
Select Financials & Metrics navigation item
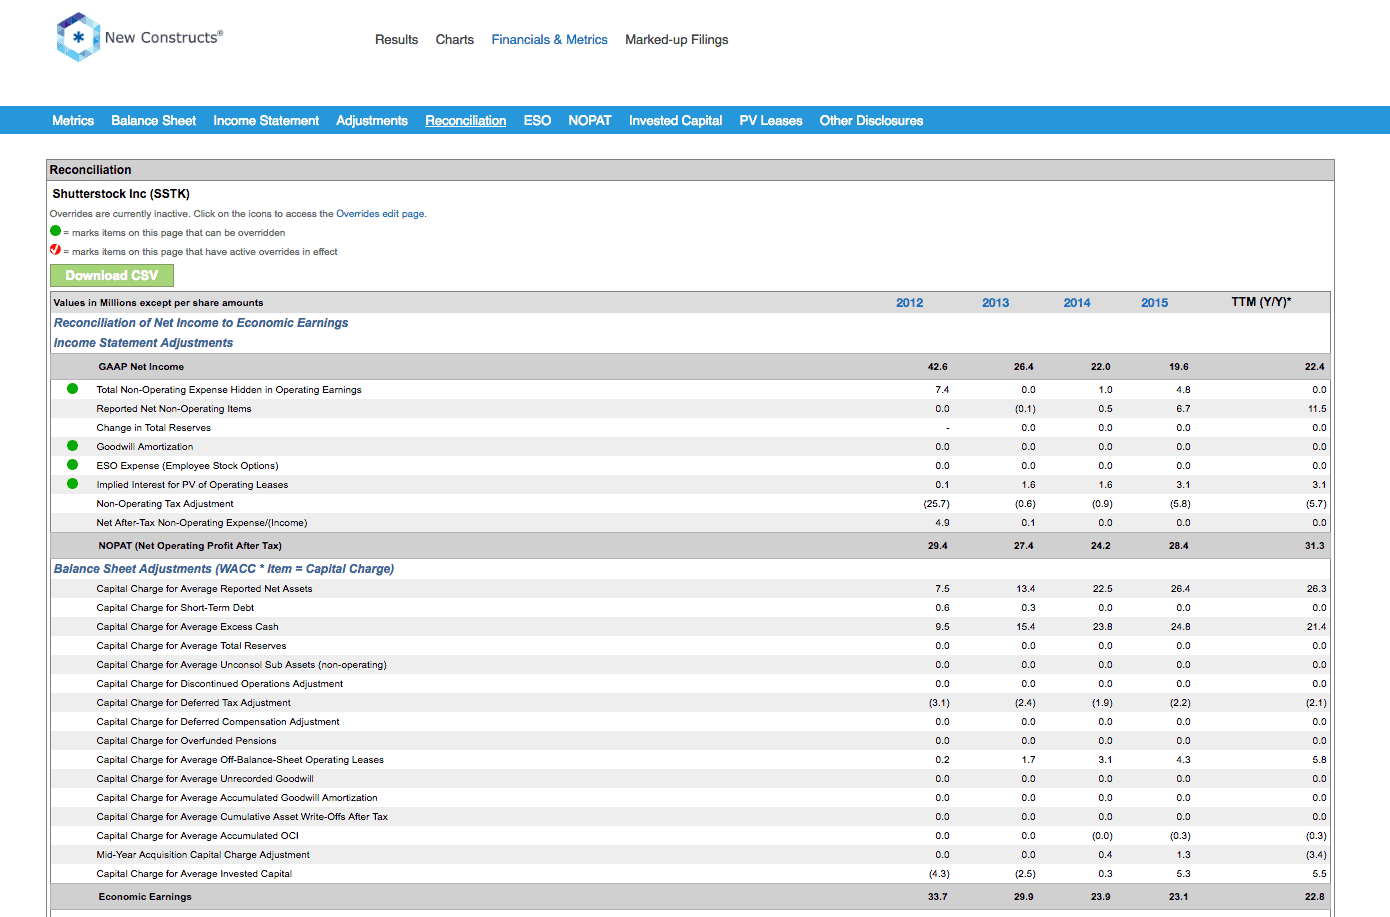[x=549, y=40]
